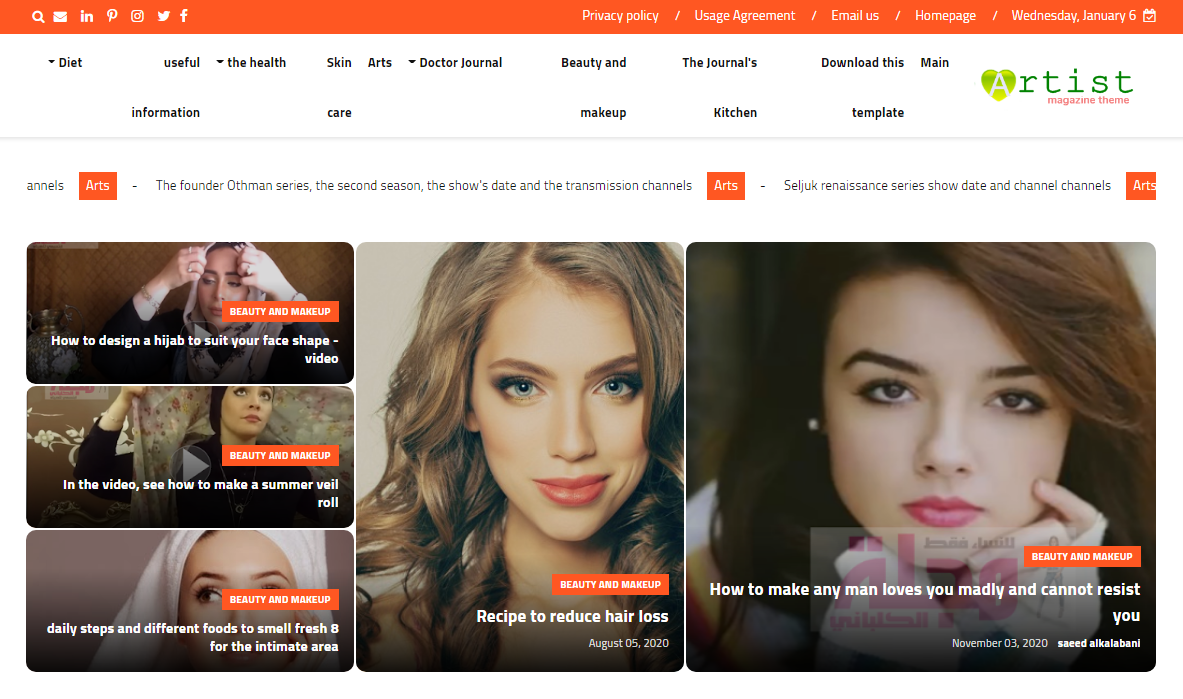Click Beauty and Makeup tag on fresh smell card

tap(280, 600)
